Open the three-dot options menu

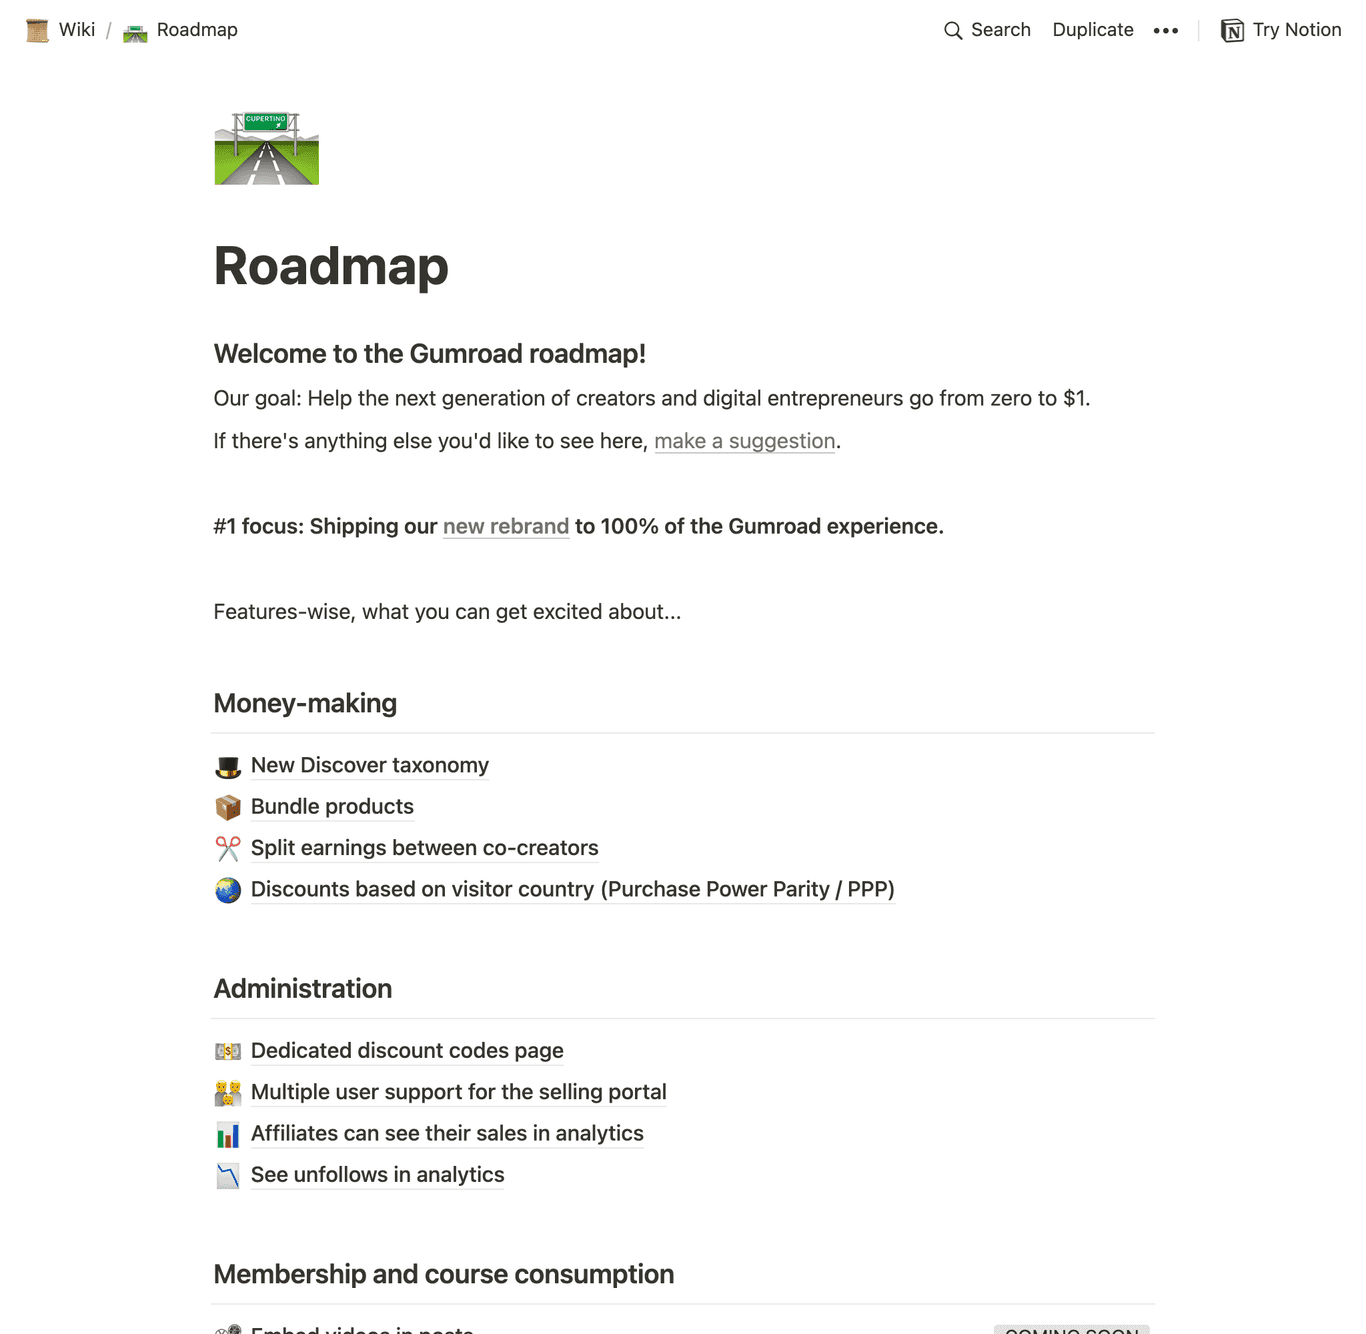coord(1165,30)
